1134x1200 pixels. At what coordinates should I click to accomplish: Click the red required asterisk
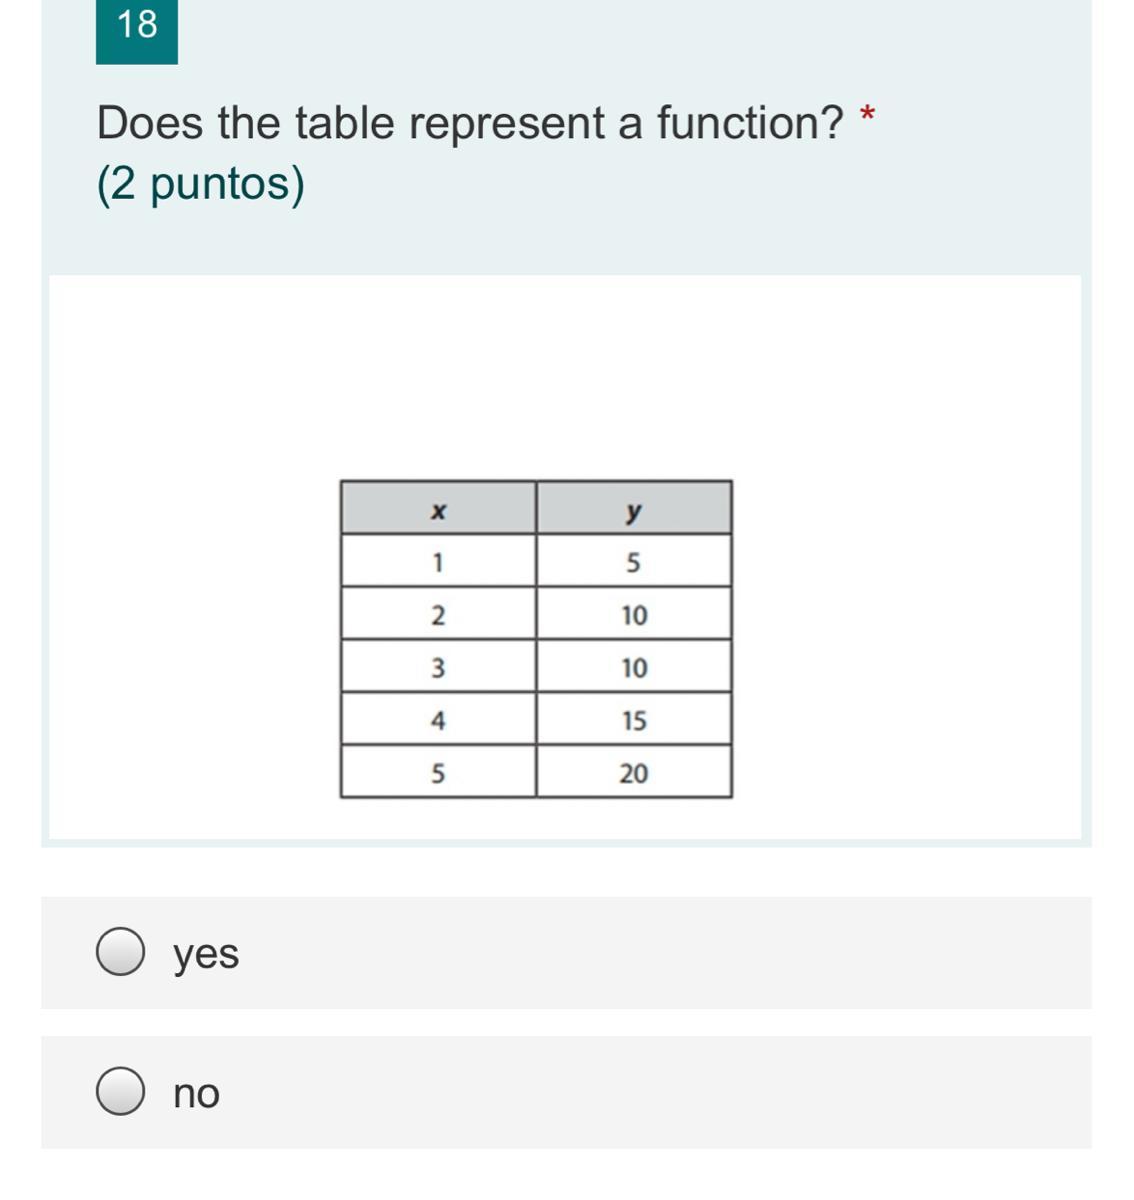(x=867, y=114)
